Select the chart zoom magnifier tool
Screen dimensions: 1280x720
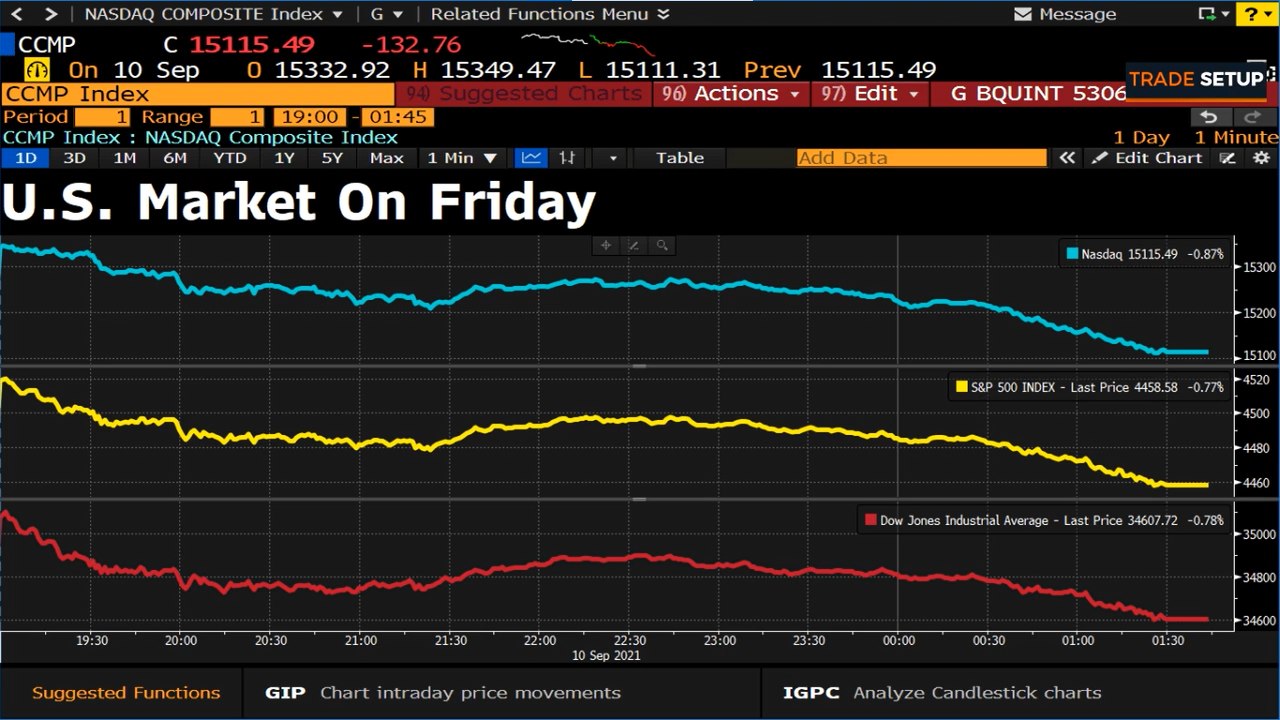pyautogui.click(x=662, y=245)
